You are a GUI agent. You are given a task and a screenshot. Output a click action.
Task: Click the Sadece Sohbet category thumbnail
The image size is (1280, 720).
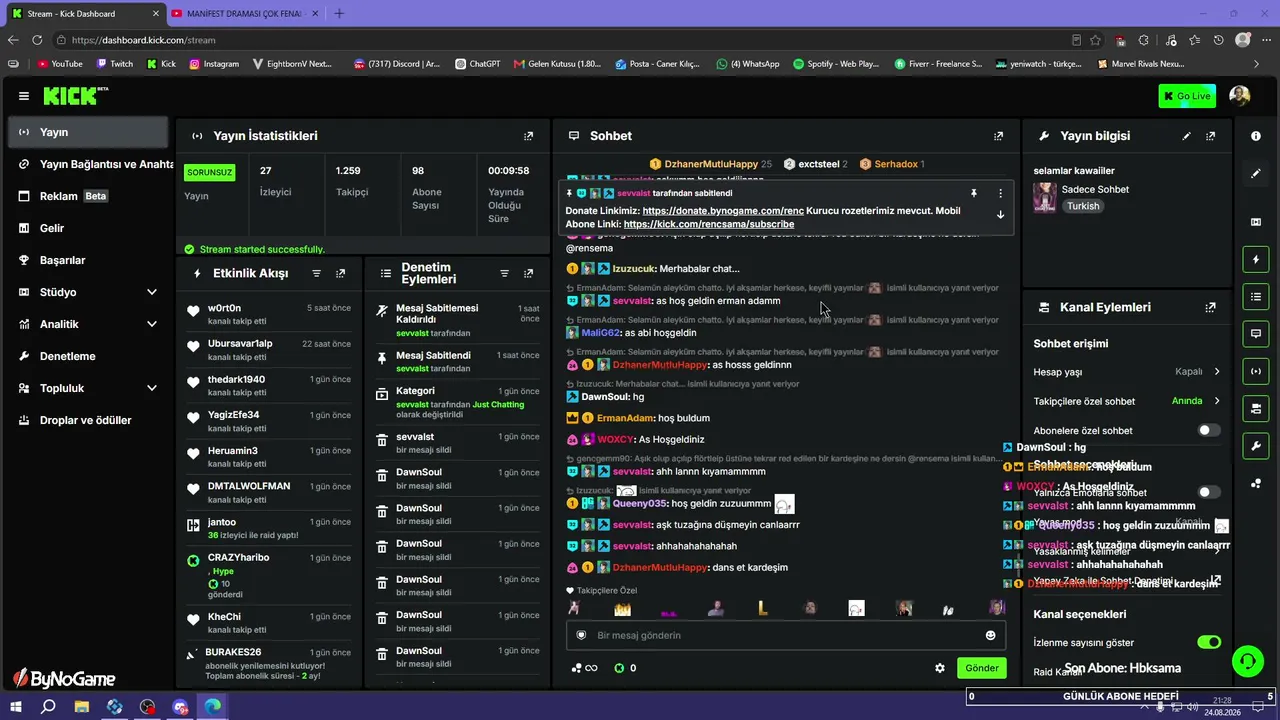point(1045,197)
